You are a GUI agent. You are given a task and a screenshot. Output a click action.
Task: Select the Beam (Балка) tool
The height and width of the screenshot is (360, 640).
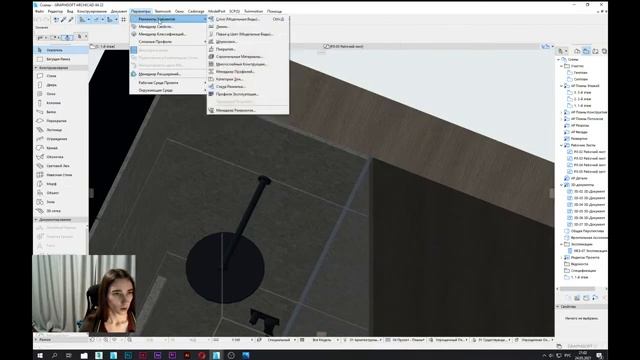pos(60,112)
